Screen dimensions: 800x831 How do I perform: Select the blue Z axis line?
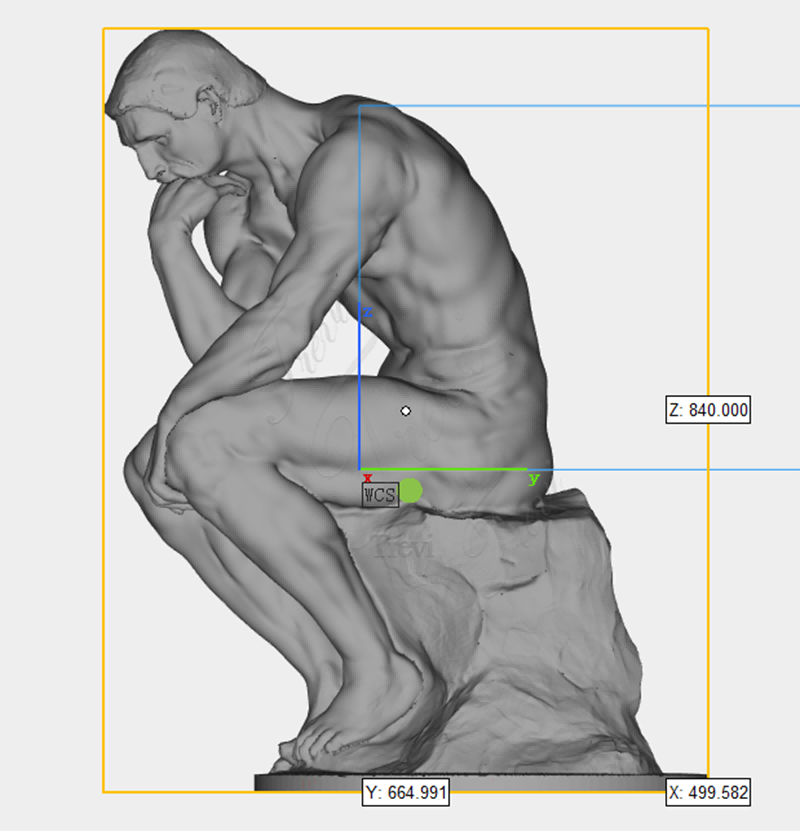[360, 386]
